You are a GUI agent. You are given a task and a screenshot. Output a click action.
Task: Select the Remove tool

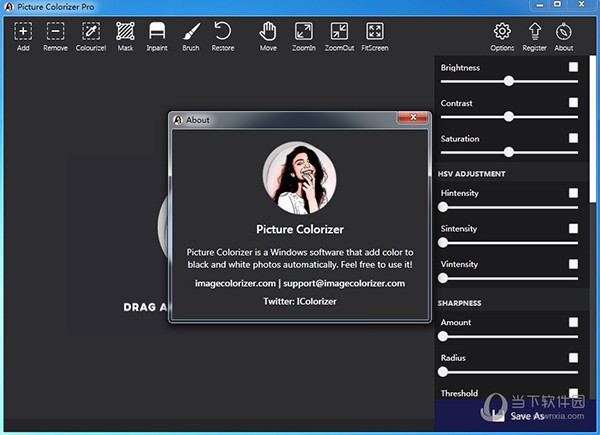tap(55, 36)
